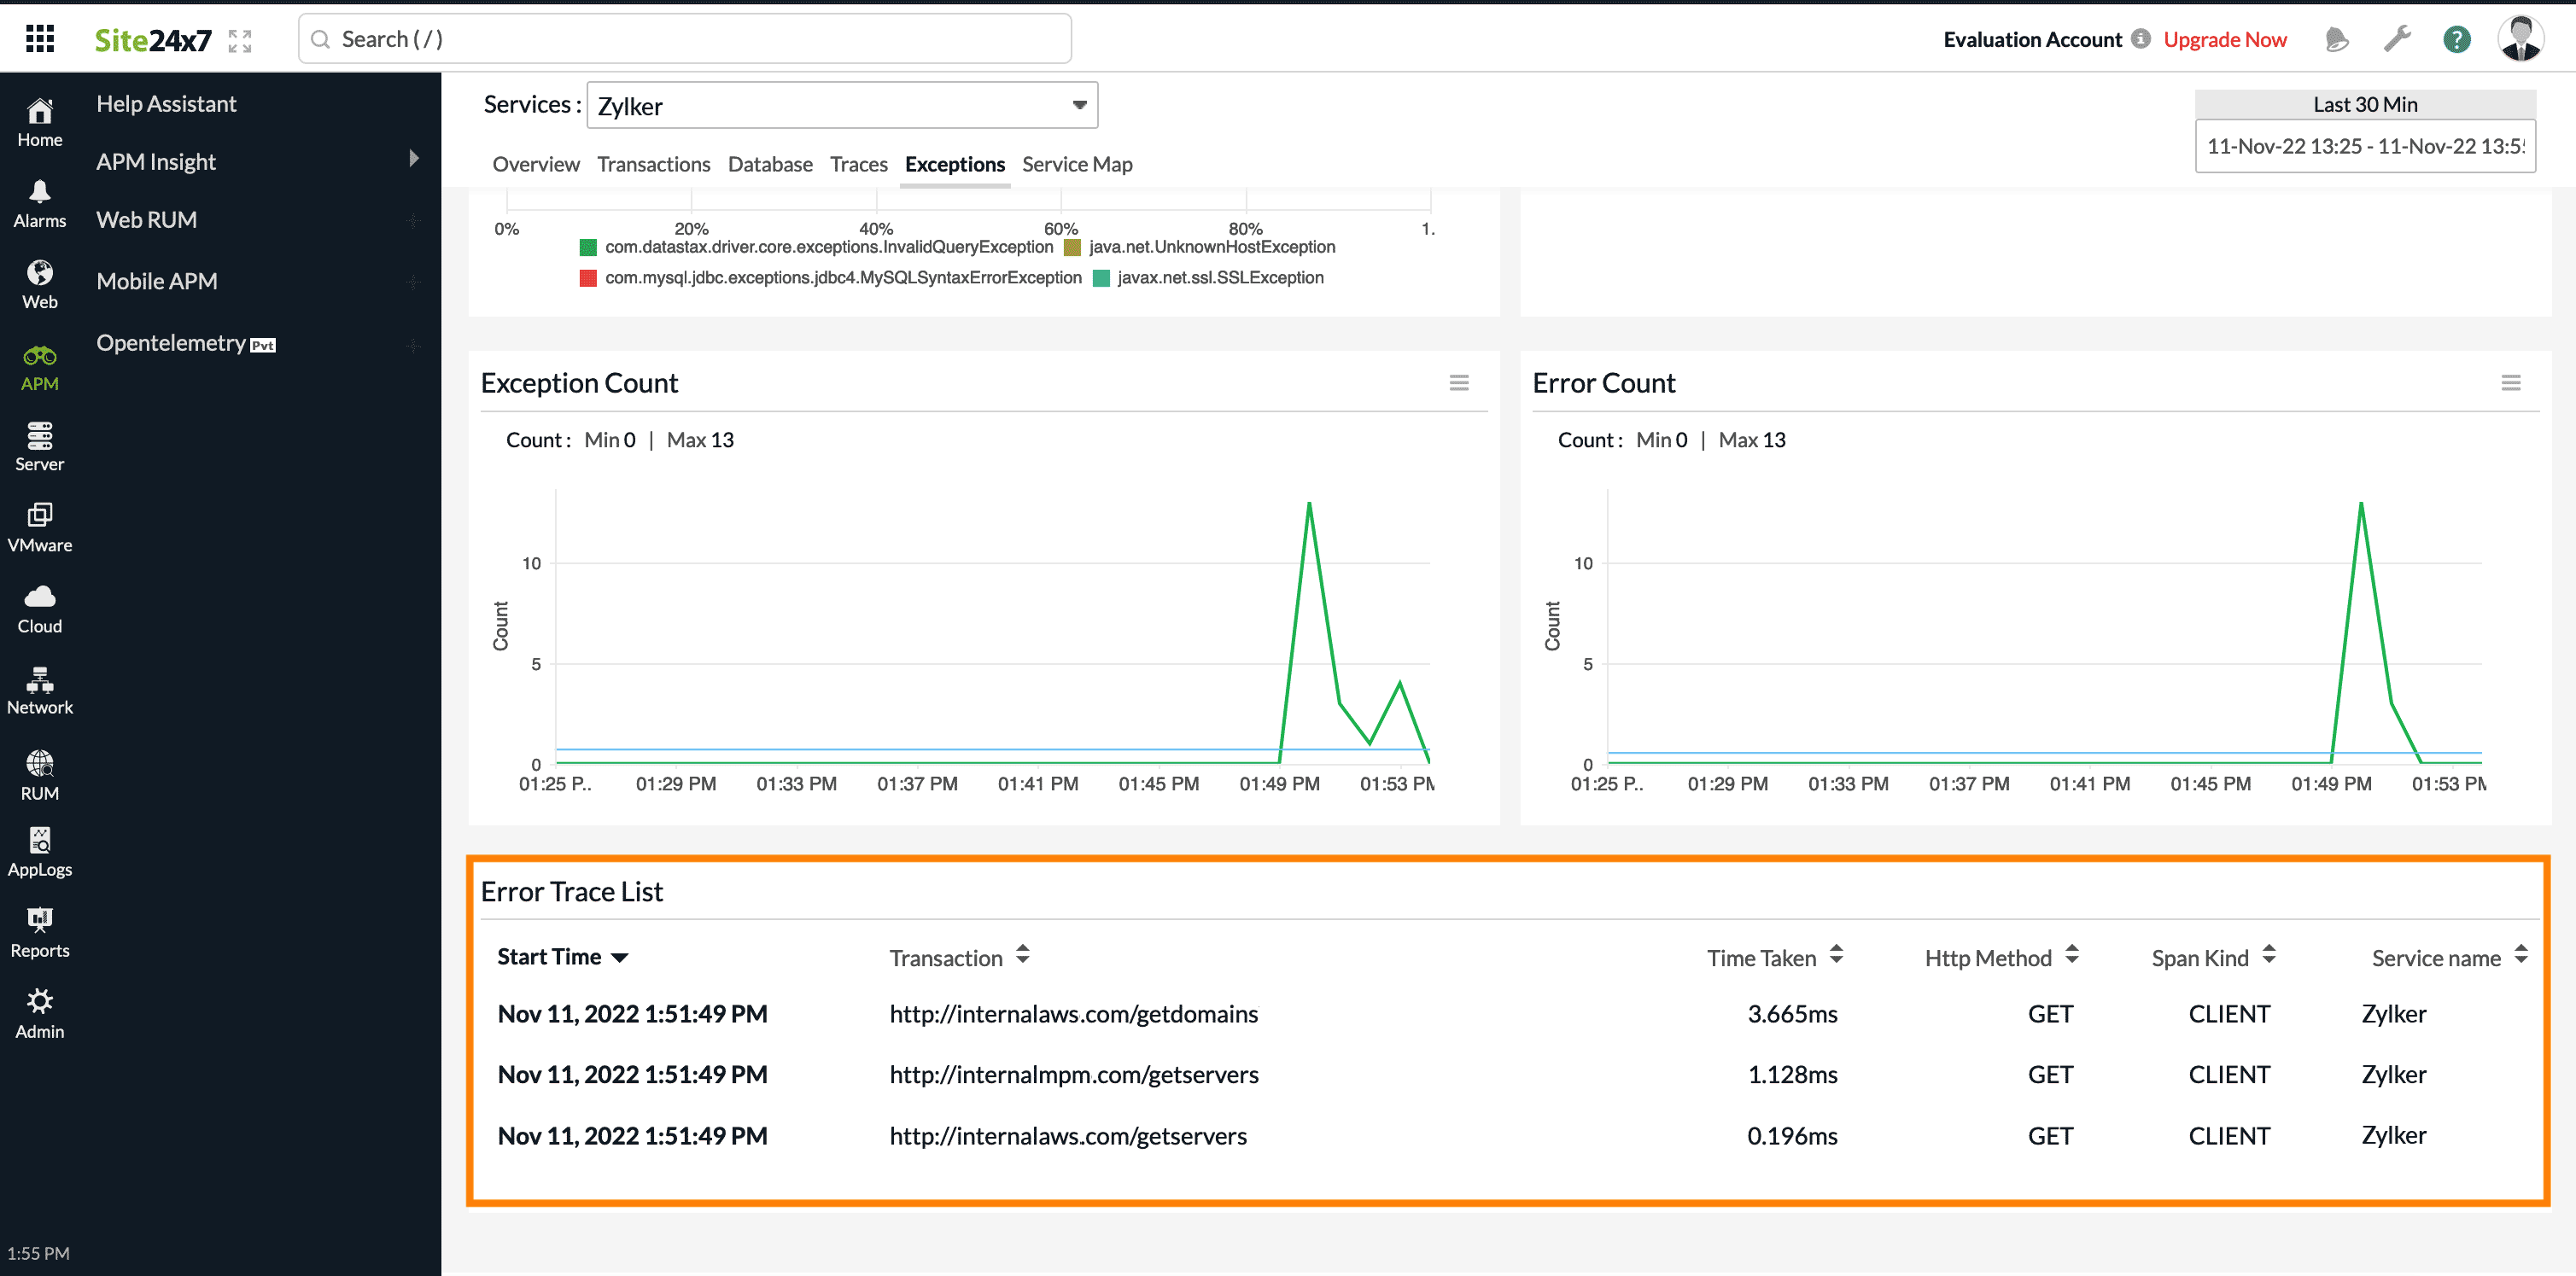Click the Search input field
The height and width of the screenshot is (1276, 2576).
[x=685, y=39]
